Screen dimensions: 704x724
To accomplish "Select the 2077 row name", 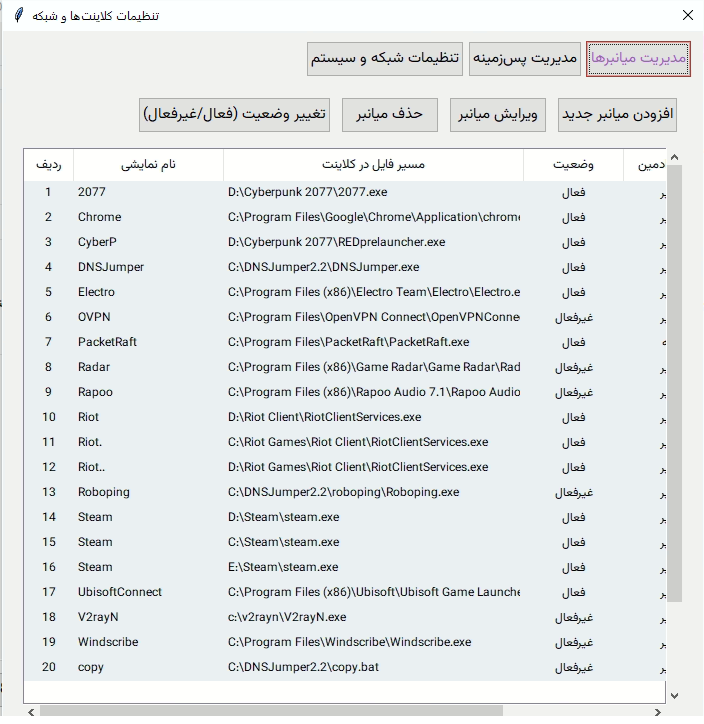I will pyautogui.click(x=91, y=192).
